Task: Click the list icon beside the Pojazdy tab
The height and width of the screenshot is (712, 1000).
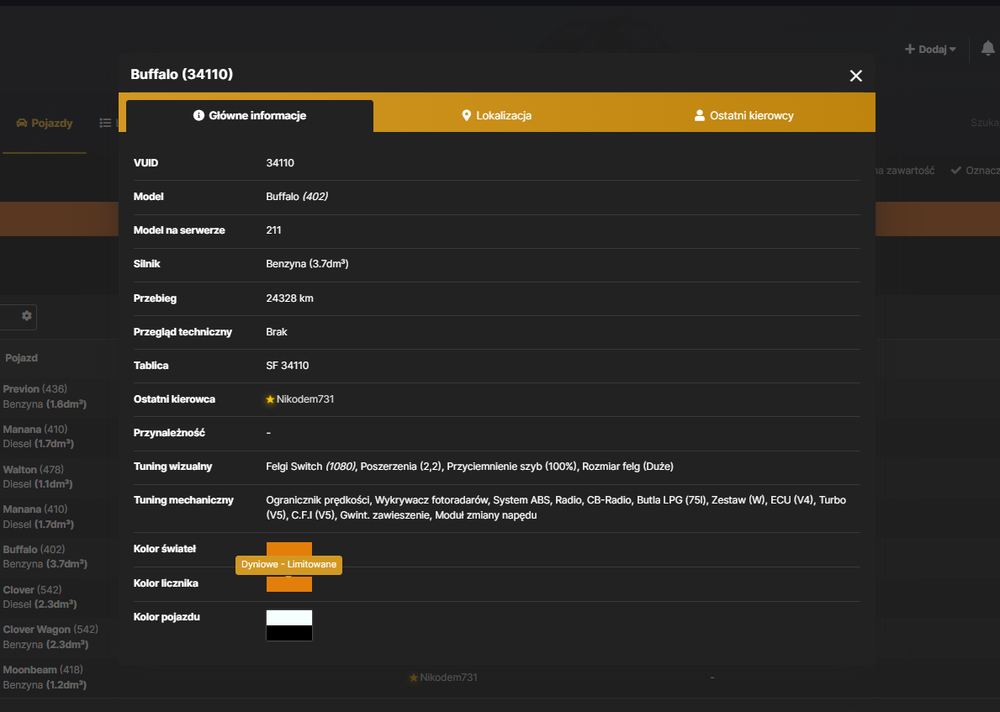Action: [x=105, y=123]
